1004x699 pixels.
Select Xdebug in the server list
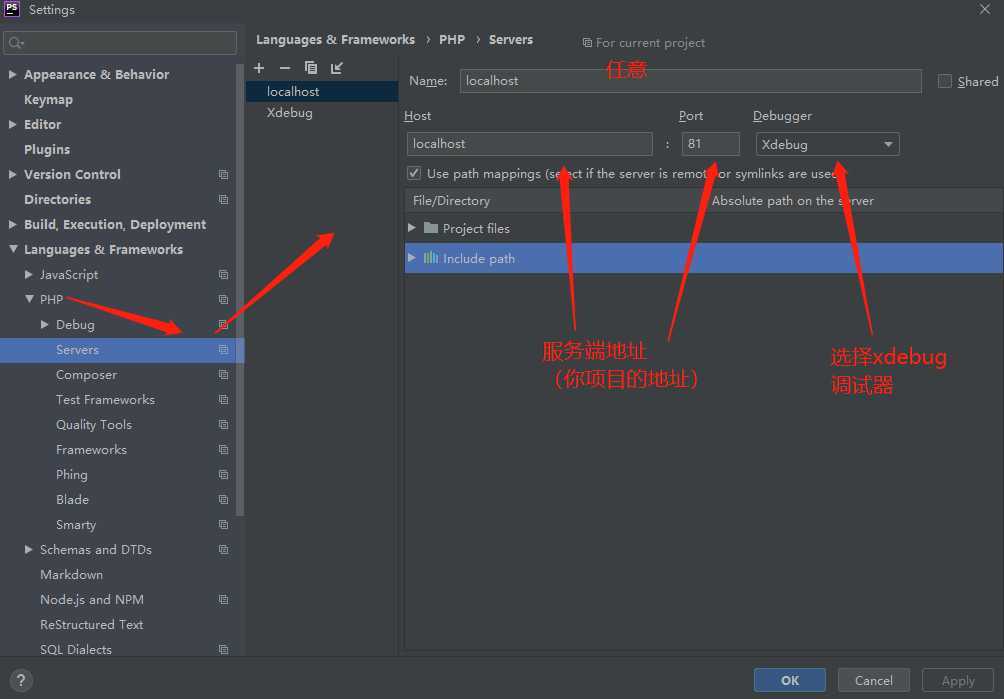[322, 113]
